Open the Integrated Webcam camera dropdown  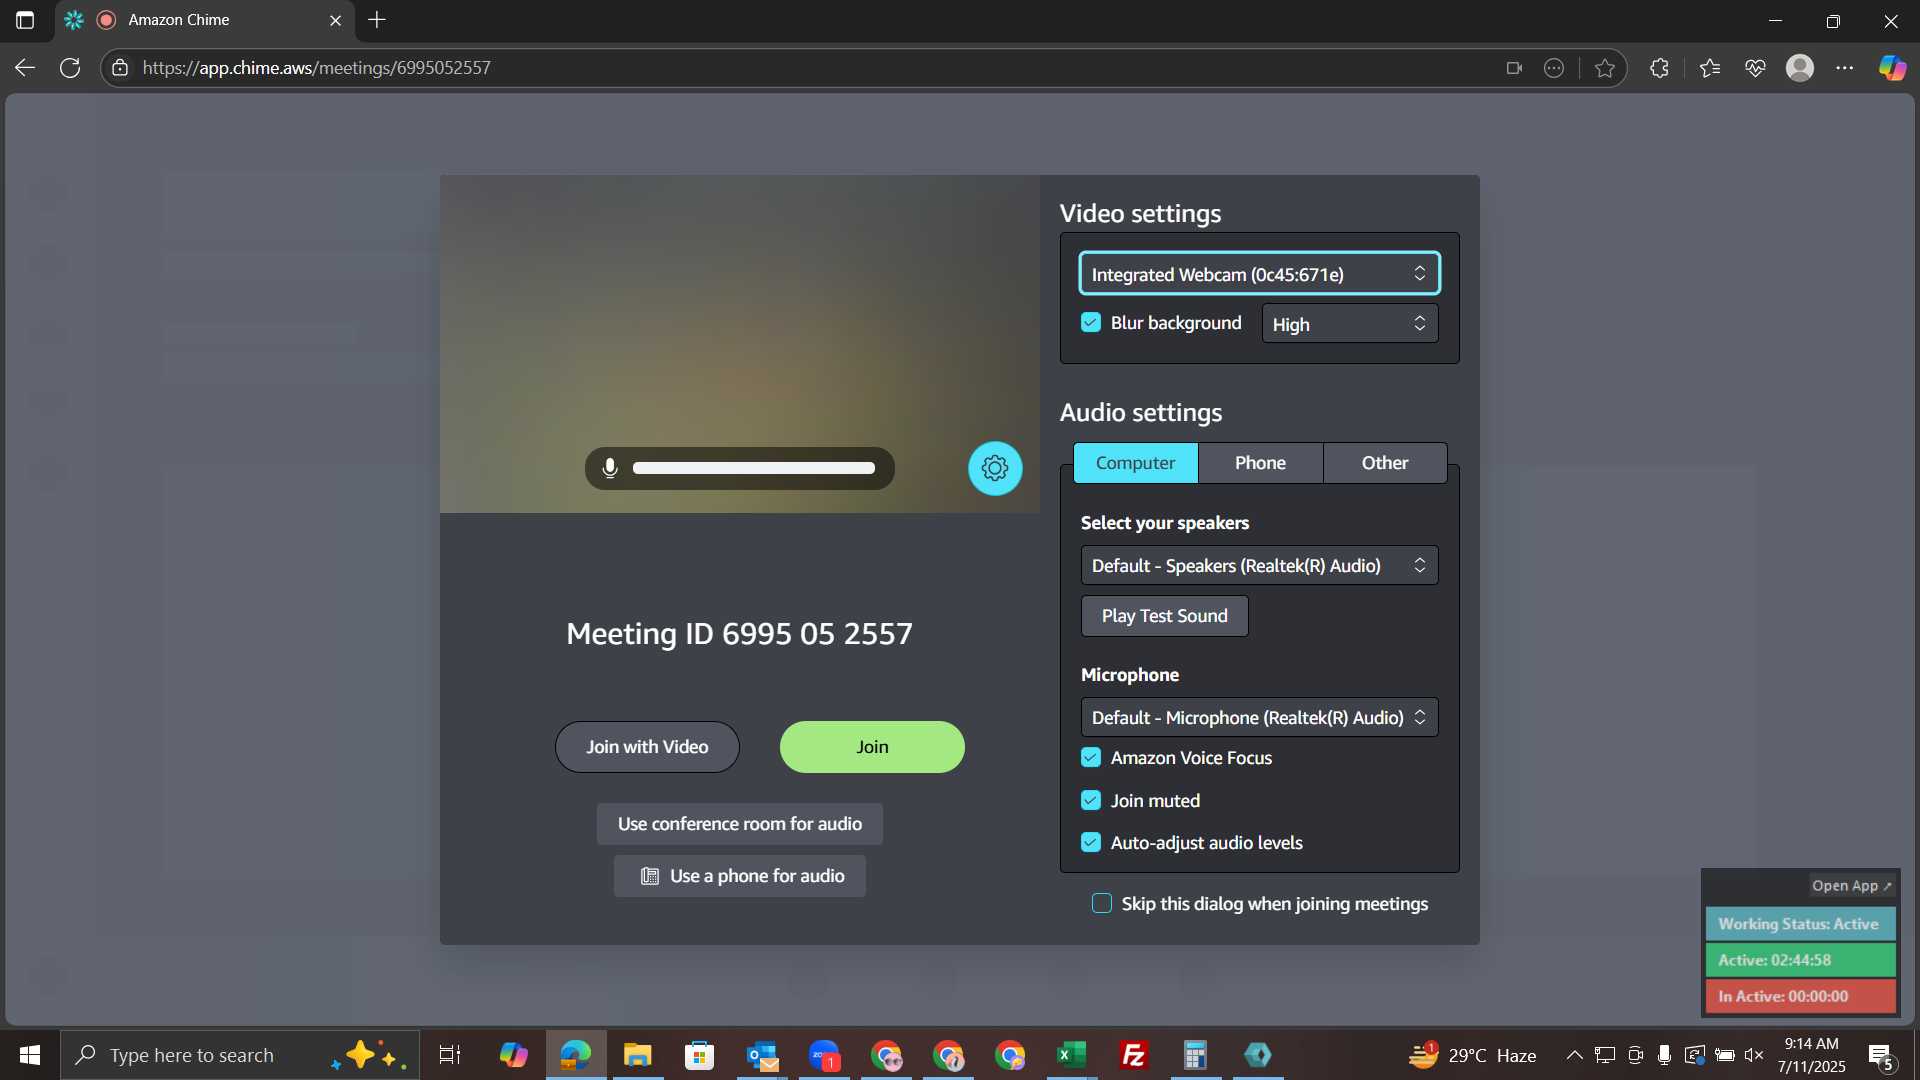1259,274
